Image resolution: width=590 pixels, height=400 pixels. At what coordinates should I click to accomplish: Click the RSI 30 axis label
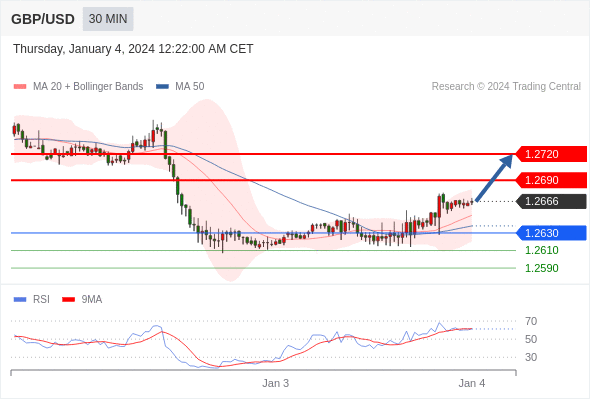pos(531,357)
